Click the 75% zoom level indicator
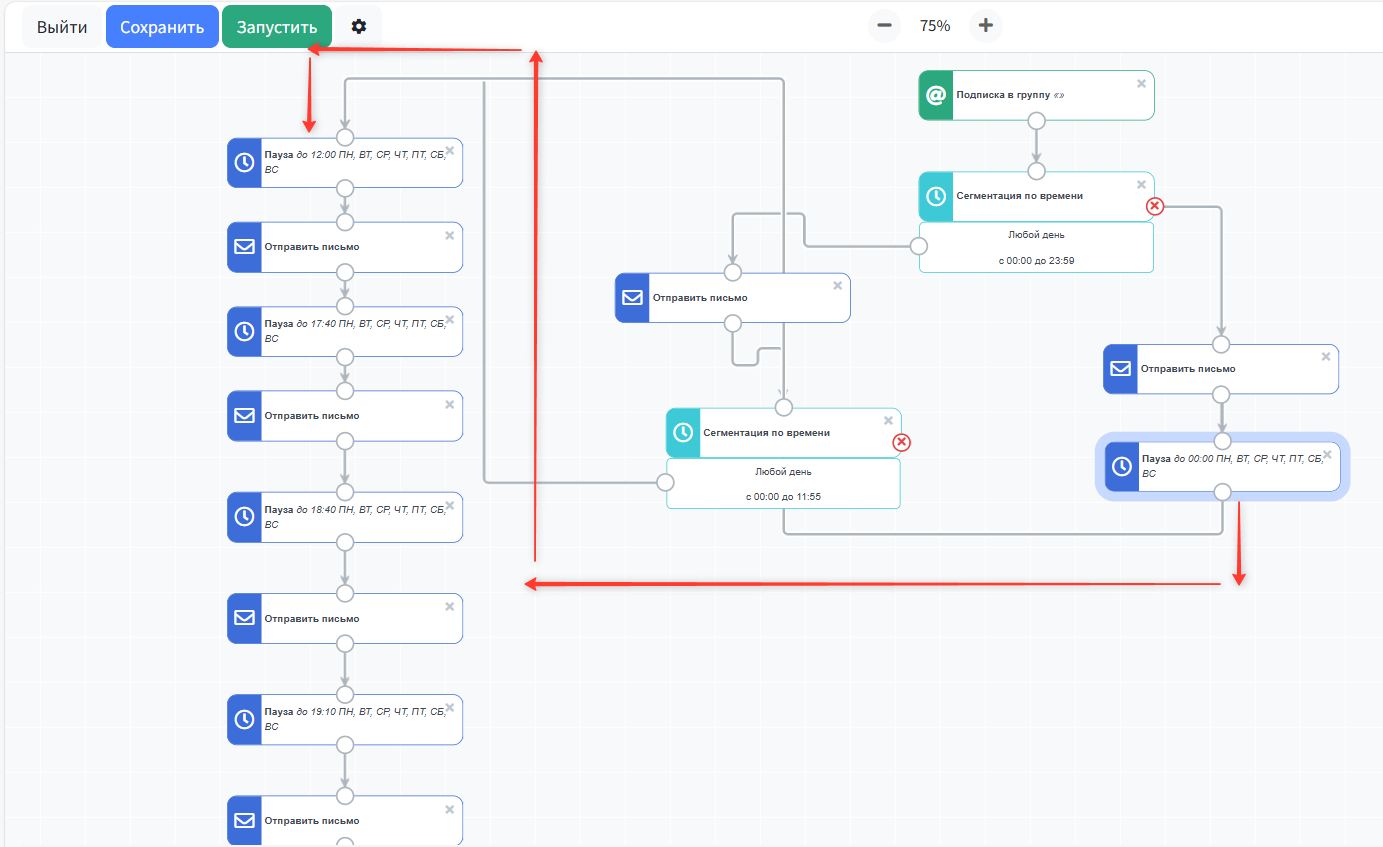1383x847 pixels. click(x=935, y=26)
